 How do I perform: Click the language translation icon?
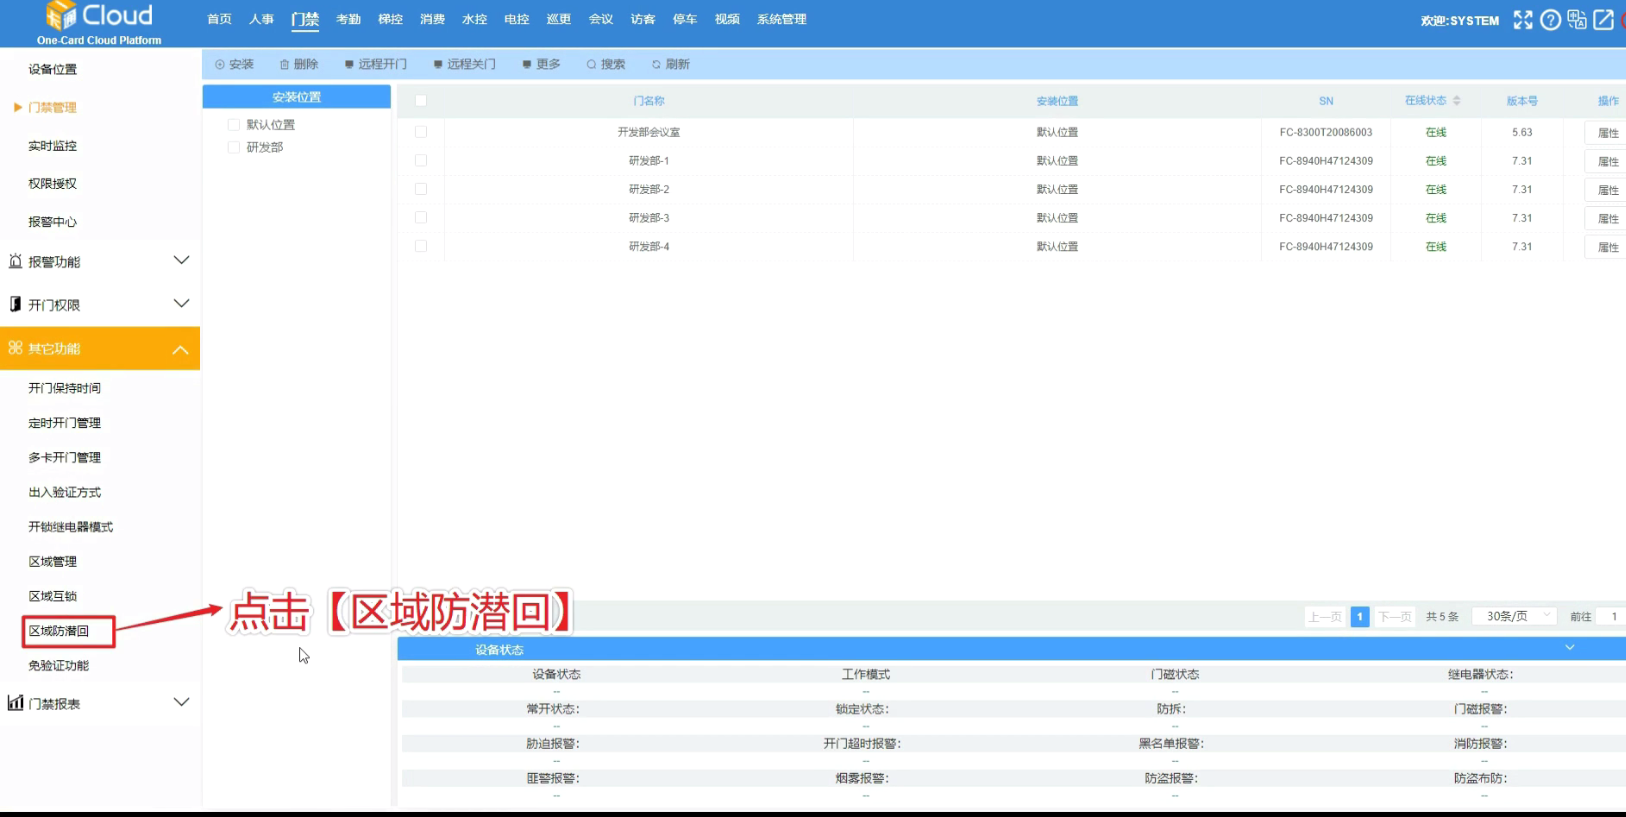(x=1577, y=20)
